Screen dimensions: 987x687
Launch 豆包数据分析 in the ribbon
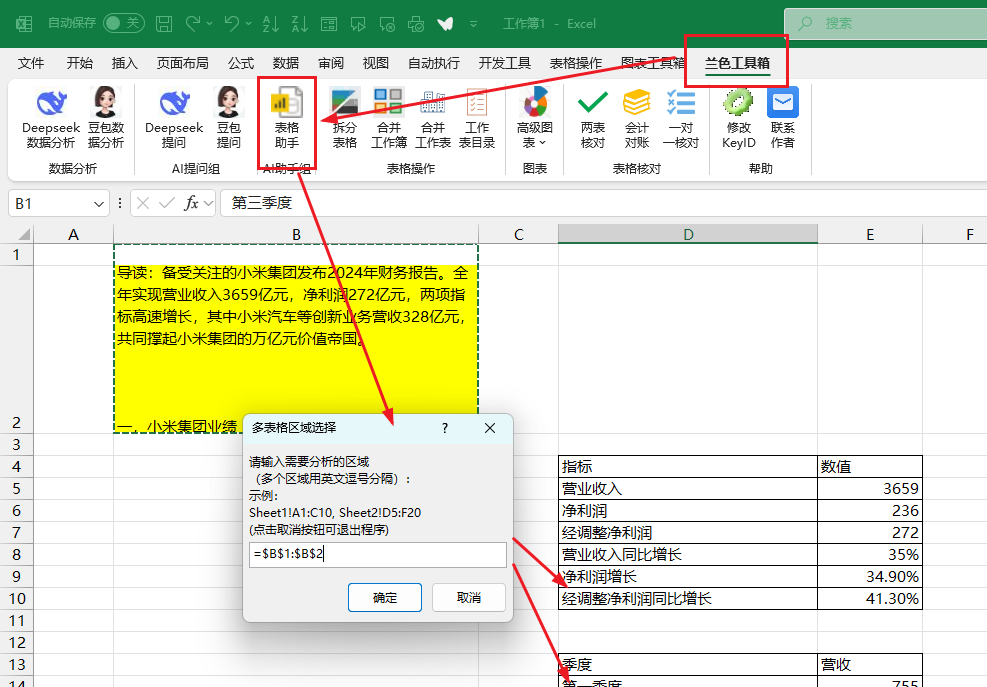click(106, 118)
